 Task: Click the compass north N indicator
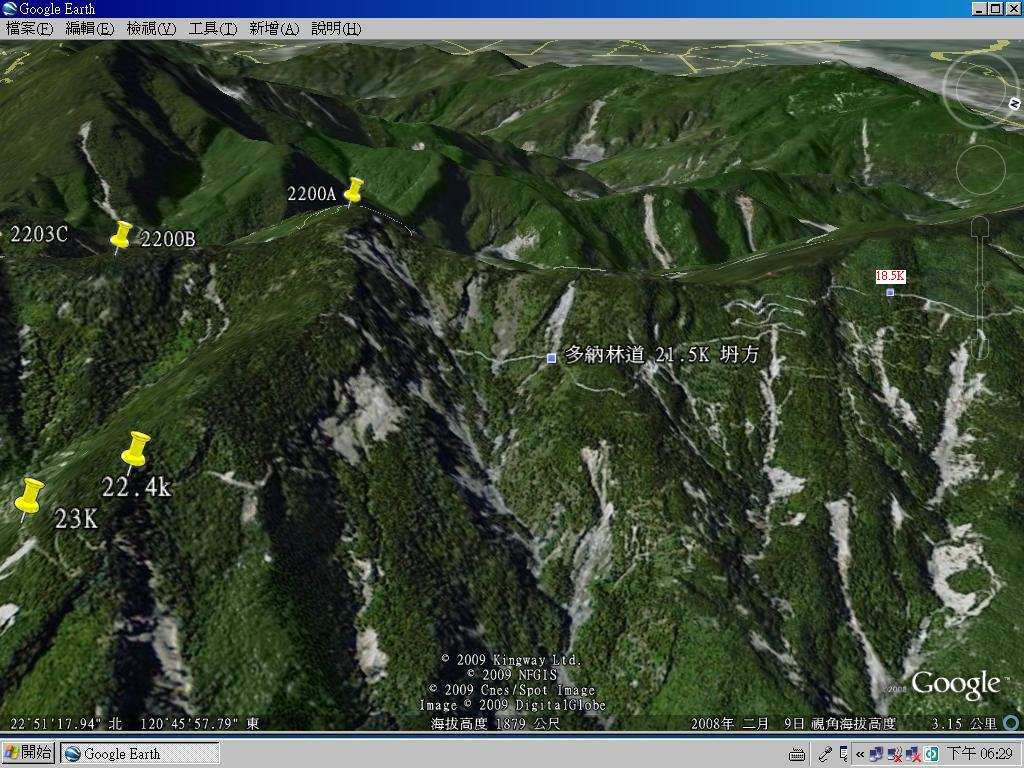[1014, 103]
